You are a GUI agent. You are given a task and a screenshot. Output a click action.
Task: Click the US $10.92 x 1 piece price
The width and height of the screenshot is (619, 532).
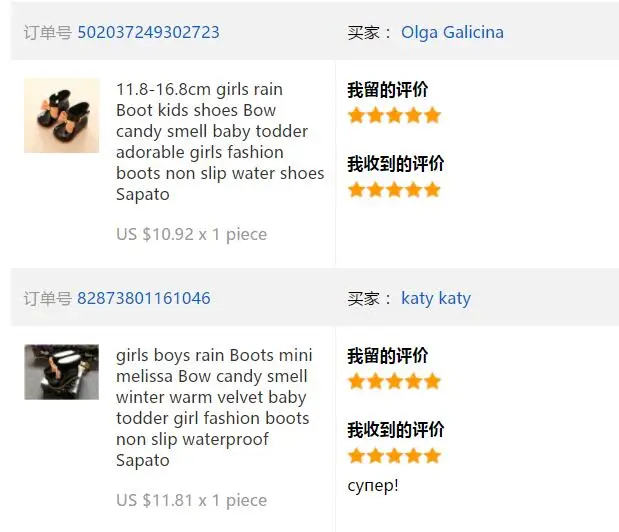coord(191,234)
